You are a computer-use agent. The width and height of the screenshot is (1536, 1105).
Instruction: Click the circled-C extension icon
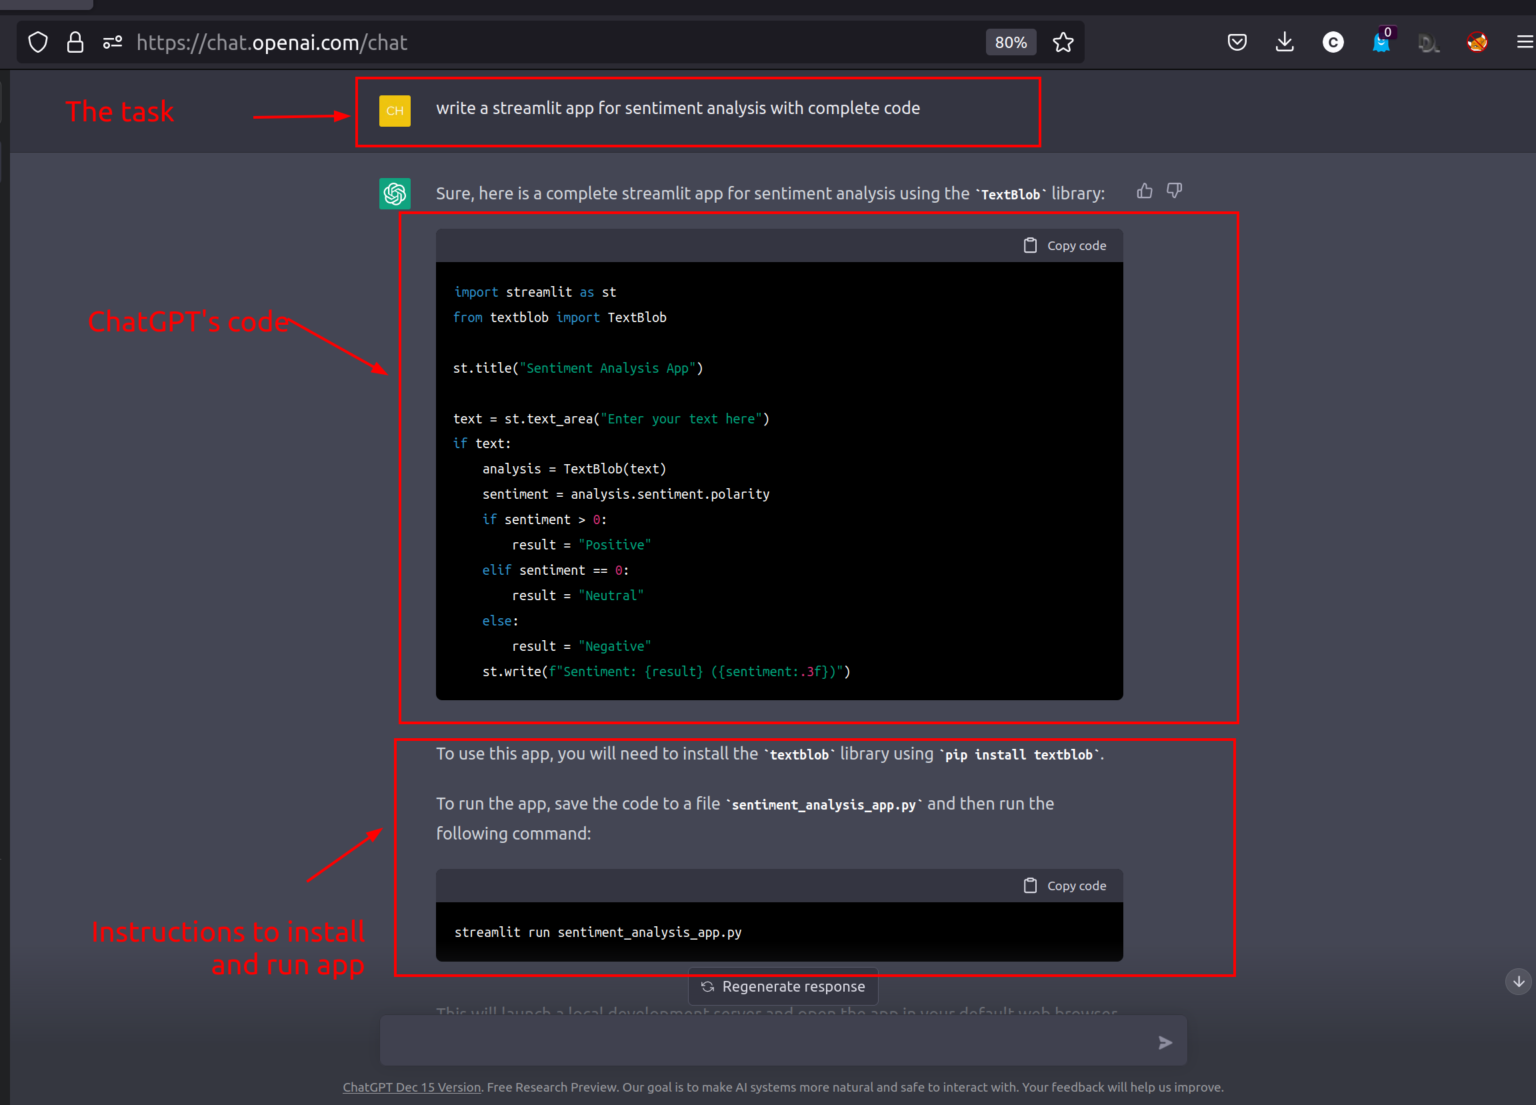click(x=1333, y=42)
